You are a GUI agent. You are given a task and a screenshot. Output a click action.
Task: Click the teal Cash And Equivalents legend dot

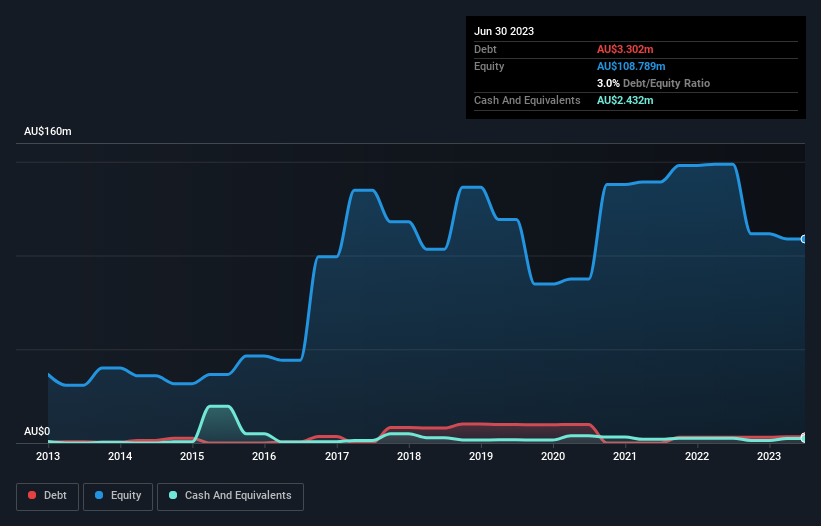point(173,495)
